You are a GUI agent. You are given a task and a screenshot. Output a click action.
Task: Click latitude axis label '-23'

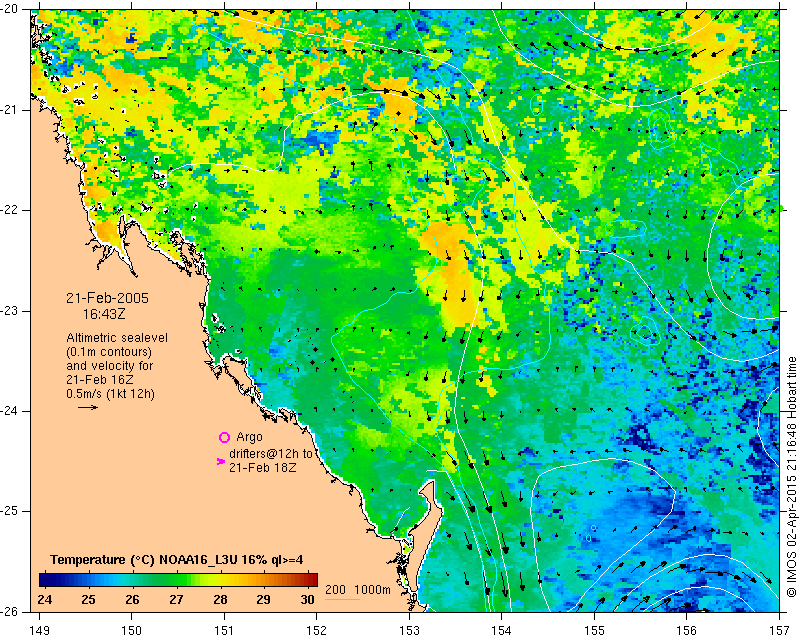[x=10, y=310]
